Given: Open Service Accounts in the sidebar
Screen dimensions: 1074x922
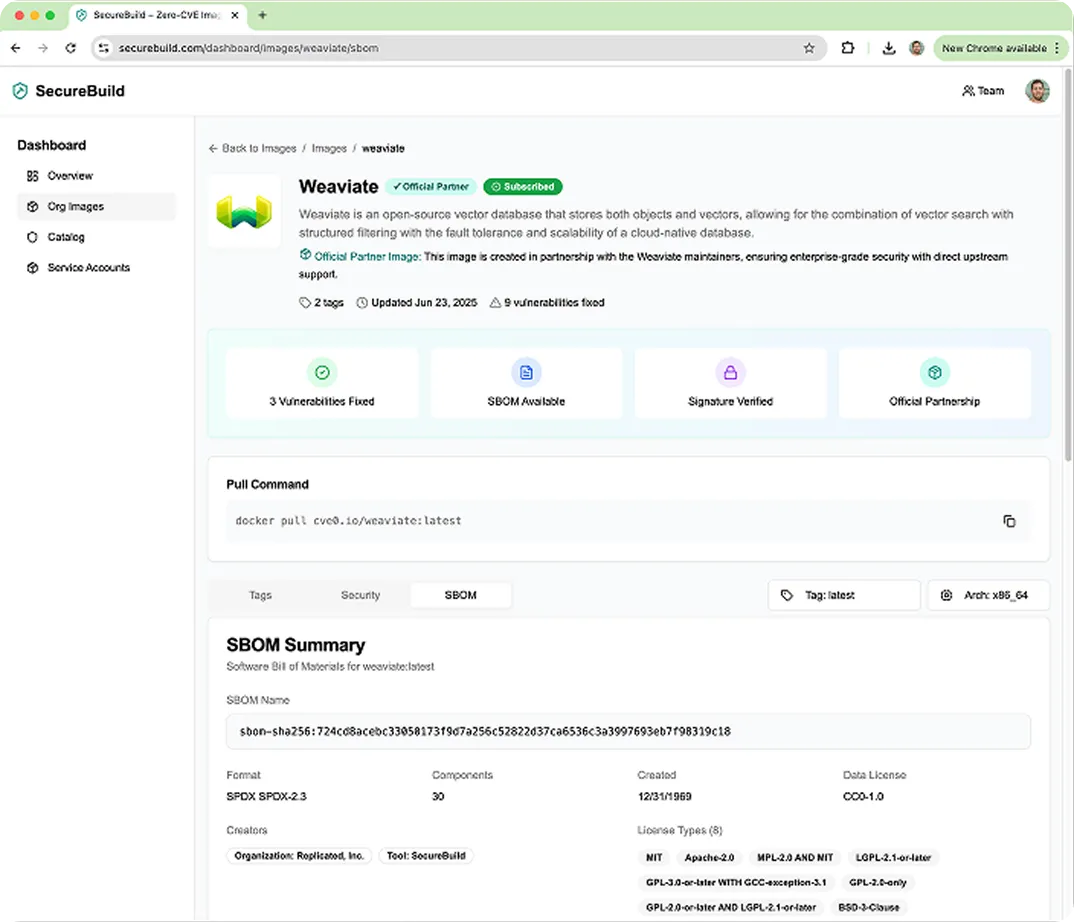Looking at the screenshot, I should [x=96, y=267].
